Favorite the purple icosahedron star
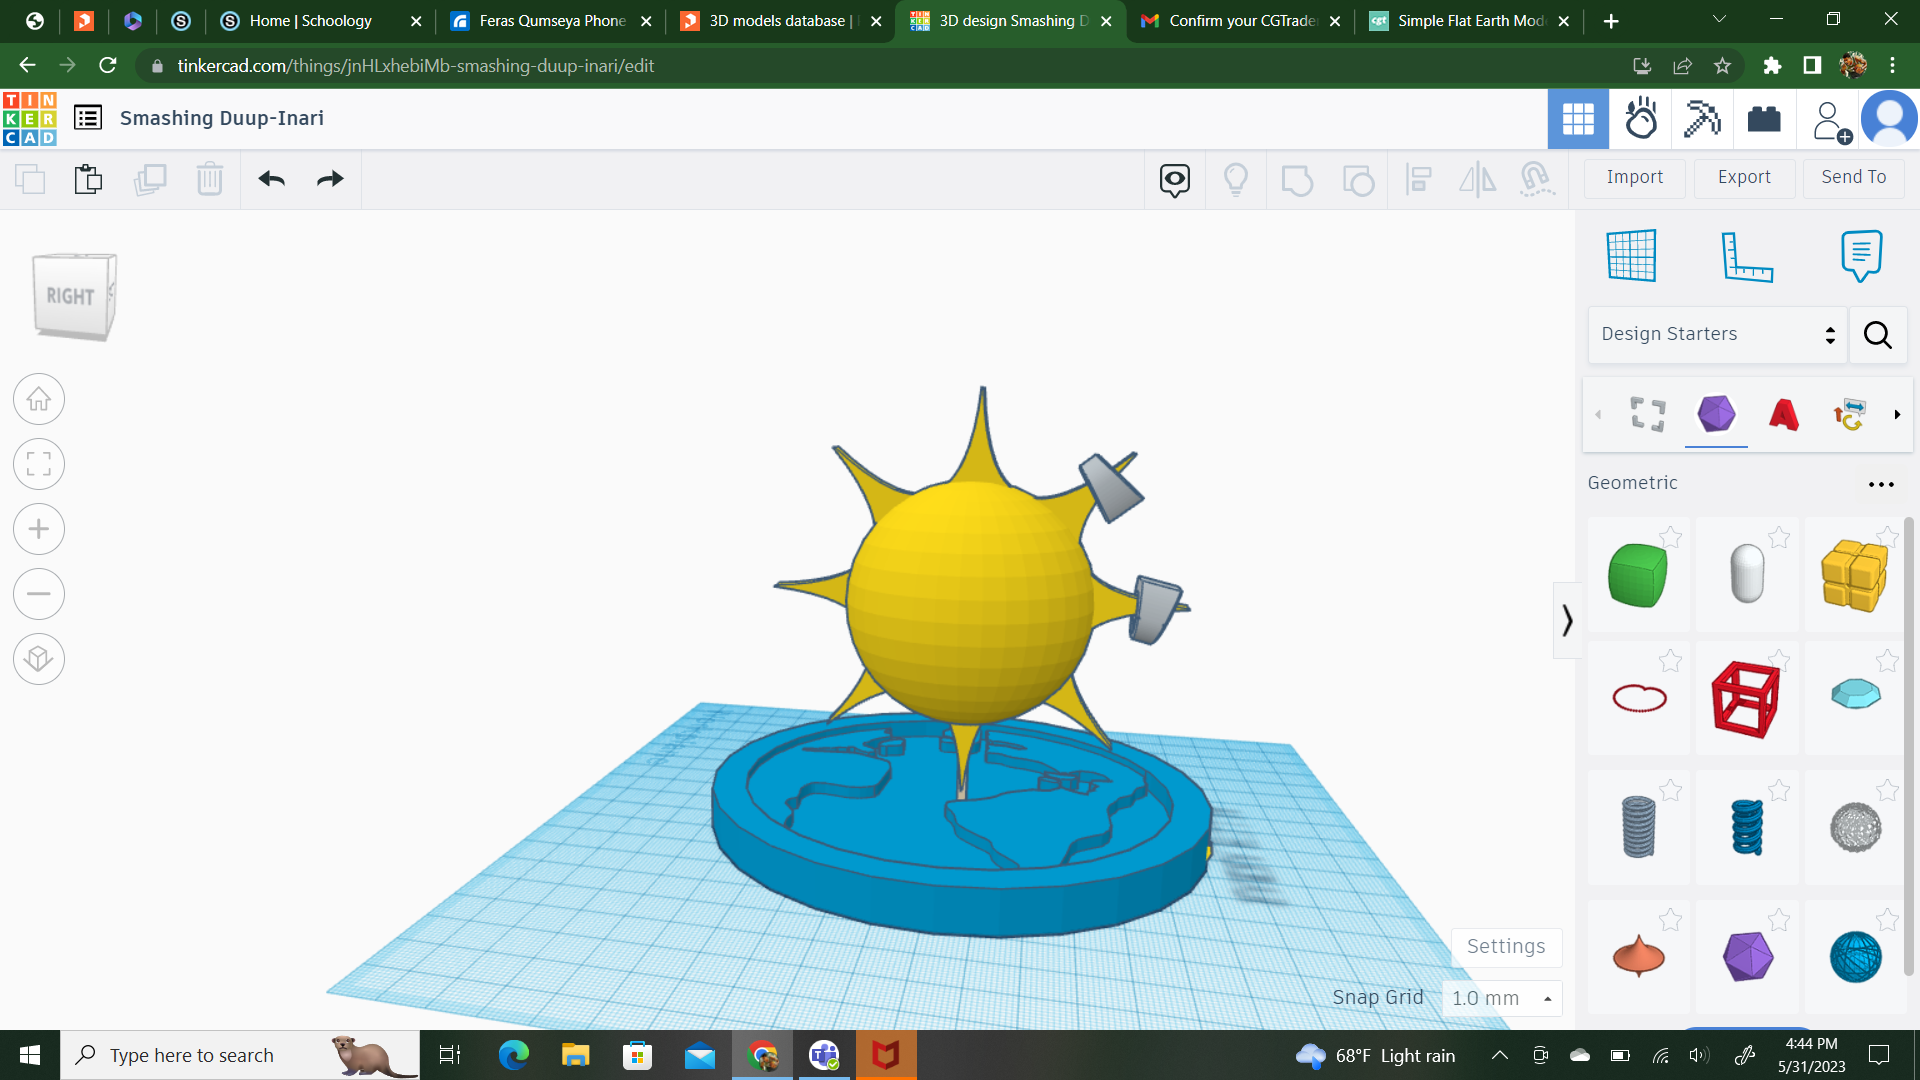Image resolution: width=1920 pixels, height=1080 pixels. [1779, 920]
